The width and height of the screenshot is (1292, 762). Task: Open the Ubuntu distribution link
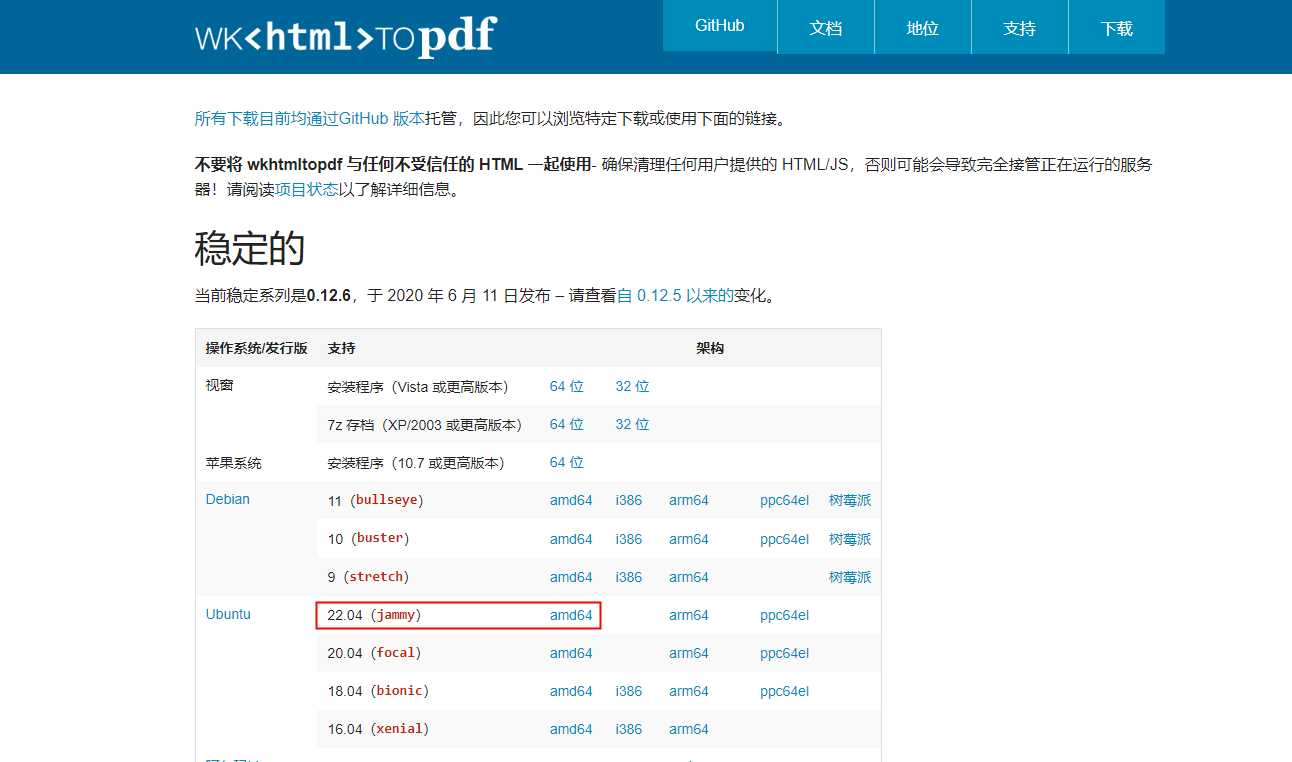point(228,614)
